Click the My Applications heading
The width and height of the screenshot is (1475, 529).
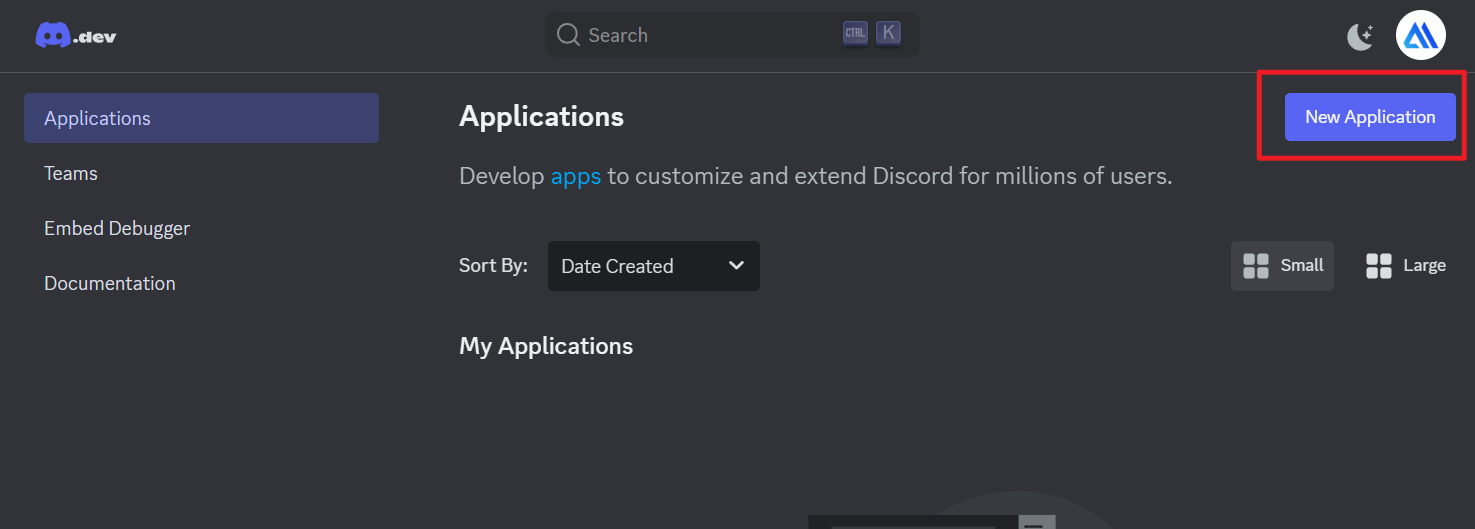tap(546, 346)
